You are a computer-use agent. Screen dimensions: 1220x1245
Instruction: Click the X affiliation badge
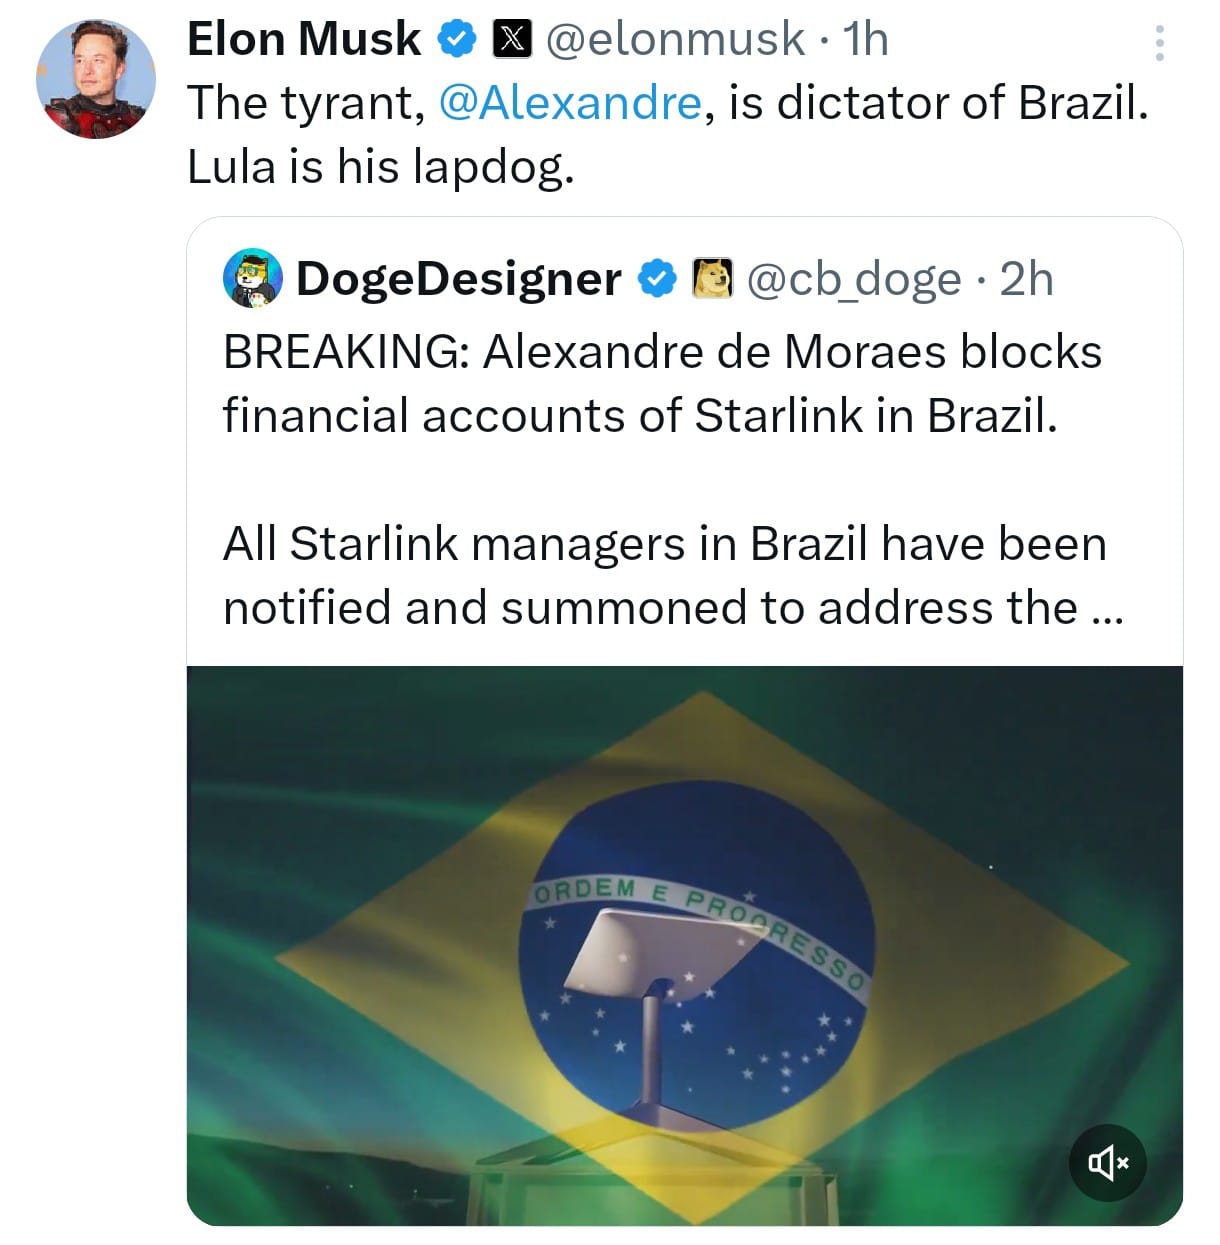(511, 40)
